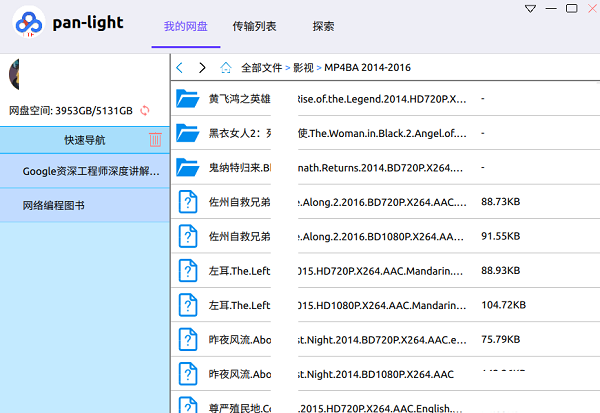Image resolution: width=600 pixels, height=413 pixels.
Task: Click file icon of the 91.55KB row
Action: [188, 236]
